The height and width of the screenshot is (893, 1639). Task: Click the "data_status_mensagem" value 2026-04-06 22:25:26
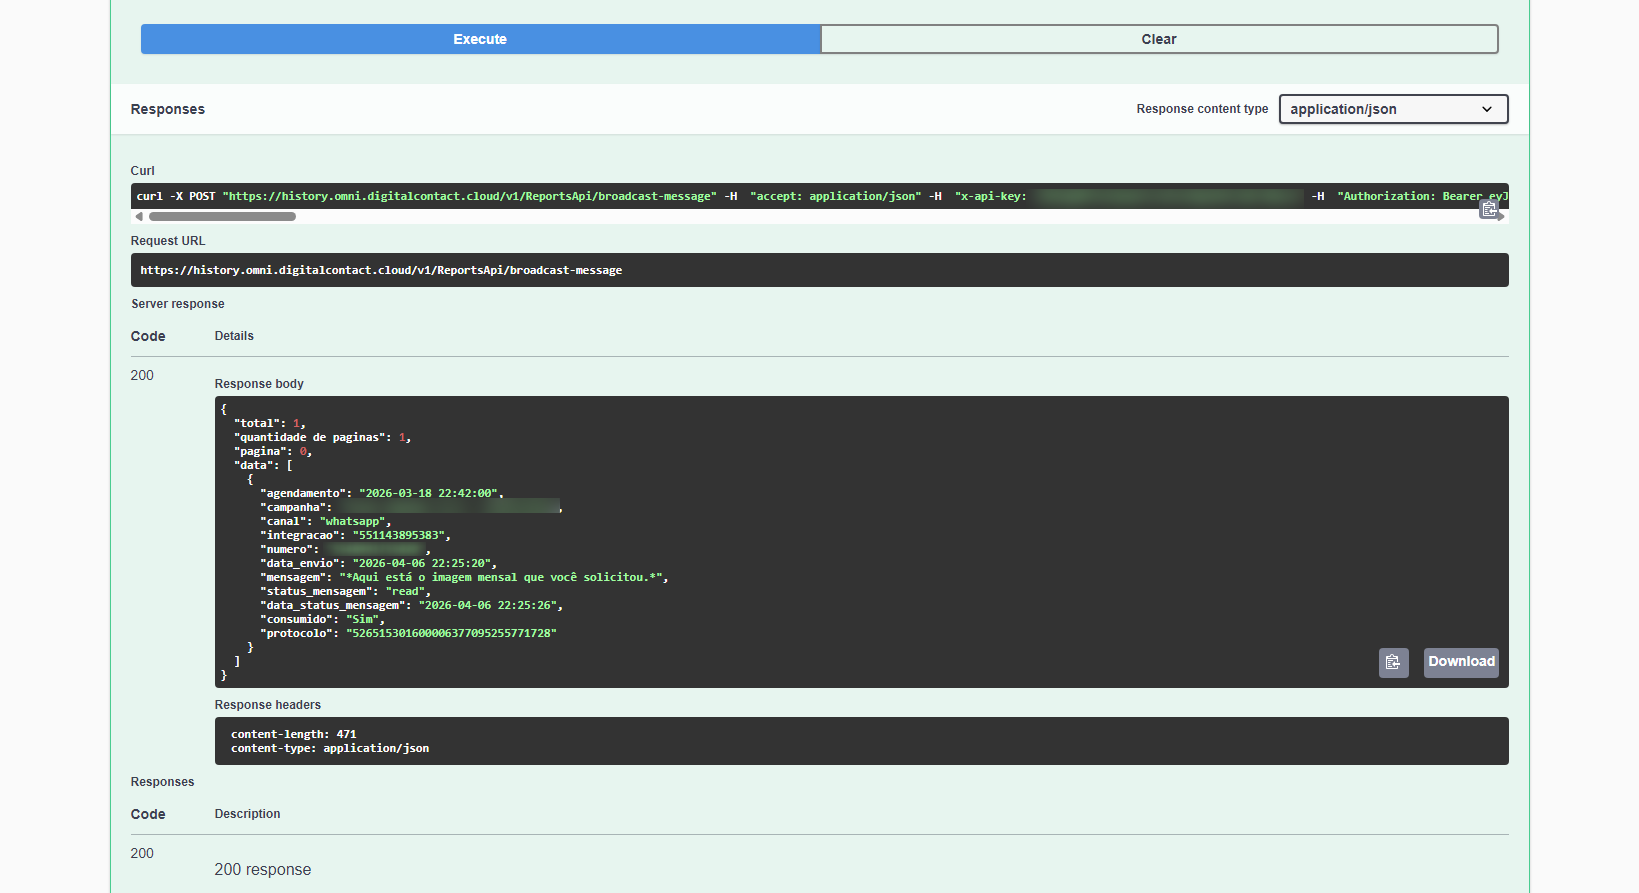pyautogui.click(x=490, y=605)
